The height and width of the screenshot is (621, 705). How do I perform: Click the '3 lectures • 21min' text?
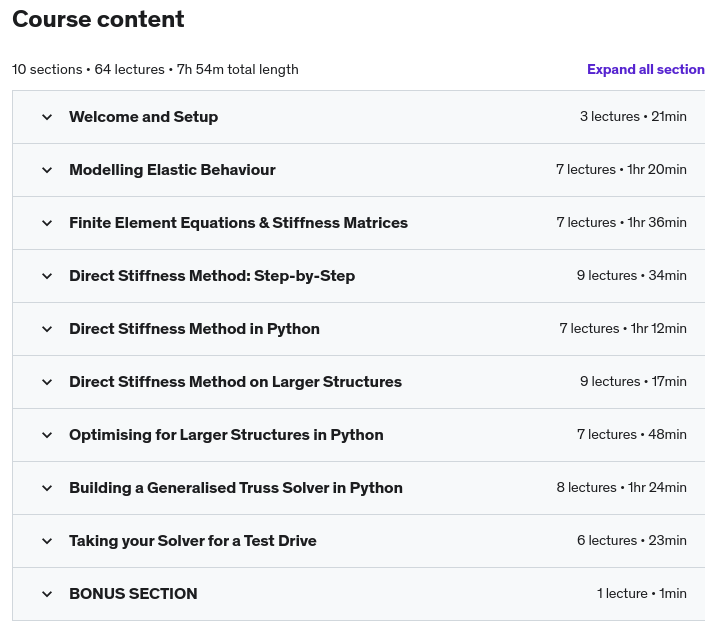point(633,116)
